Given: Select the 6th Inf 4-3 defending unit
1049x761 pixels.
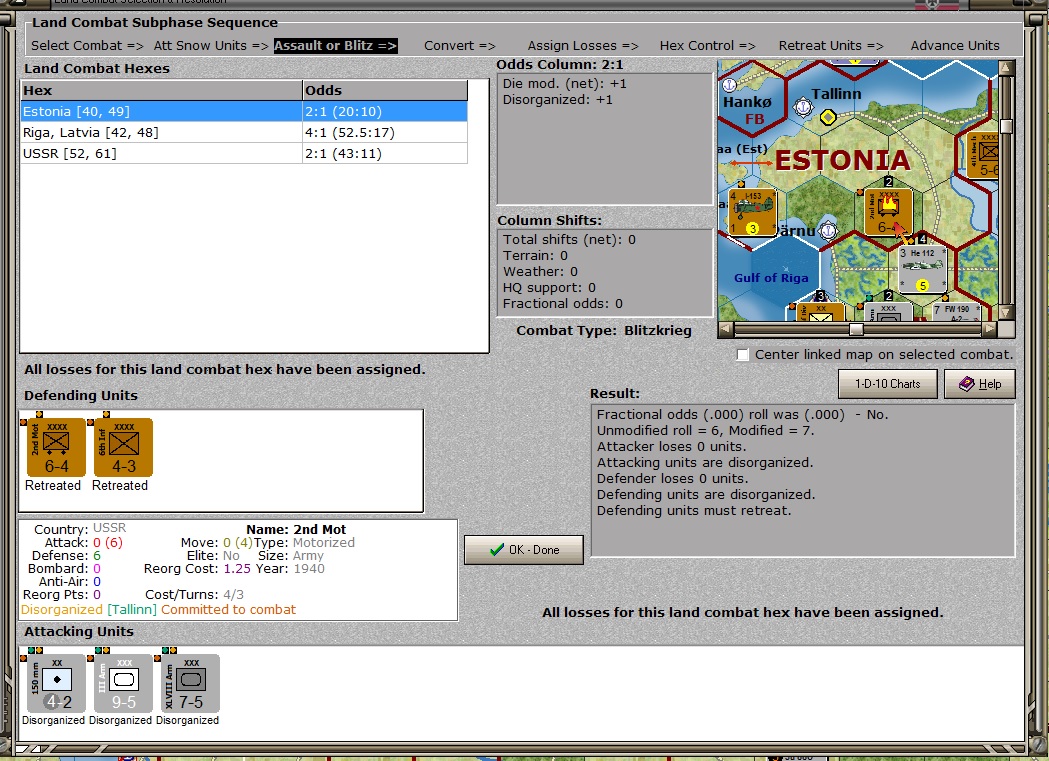Looking at the screenshot, I should (x=121, y=447).
